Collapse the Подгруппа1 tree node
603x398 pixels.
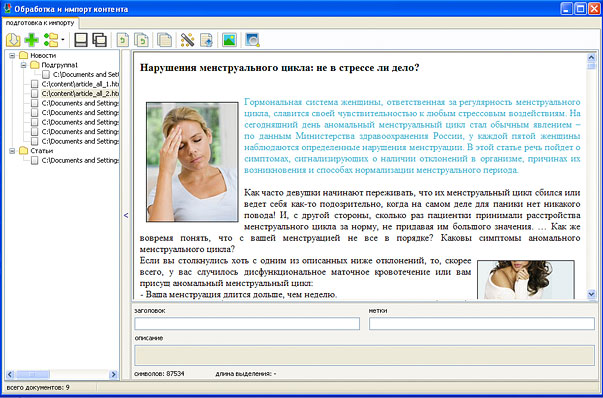click(23, 65)
